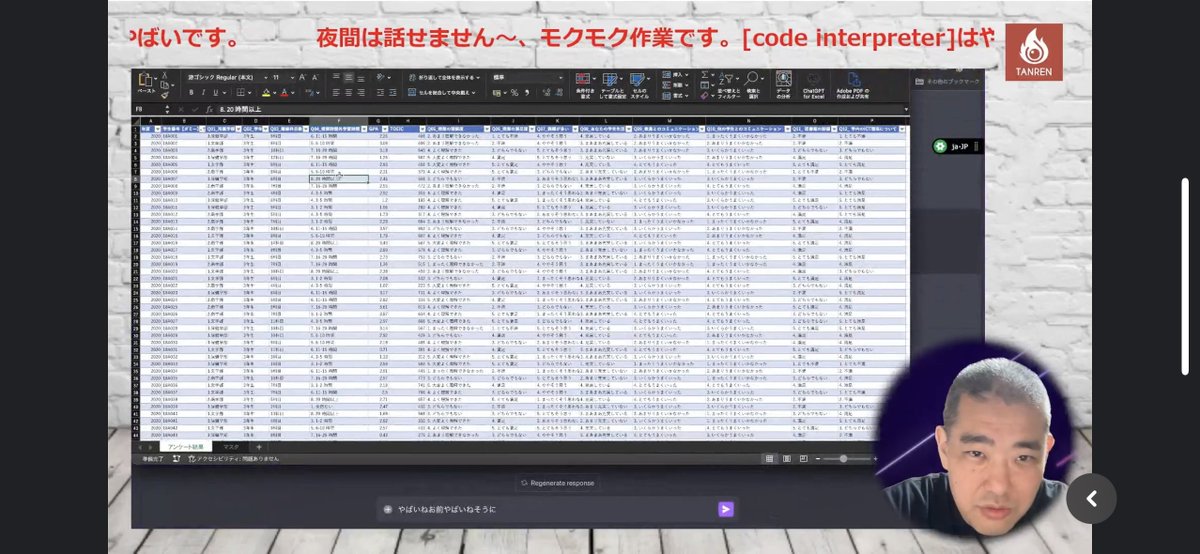Click the Paste clipboard icon
Image resolution: width=1200 pixels, height=554 pixels.
pyautogui.click(x=144, y=78)
